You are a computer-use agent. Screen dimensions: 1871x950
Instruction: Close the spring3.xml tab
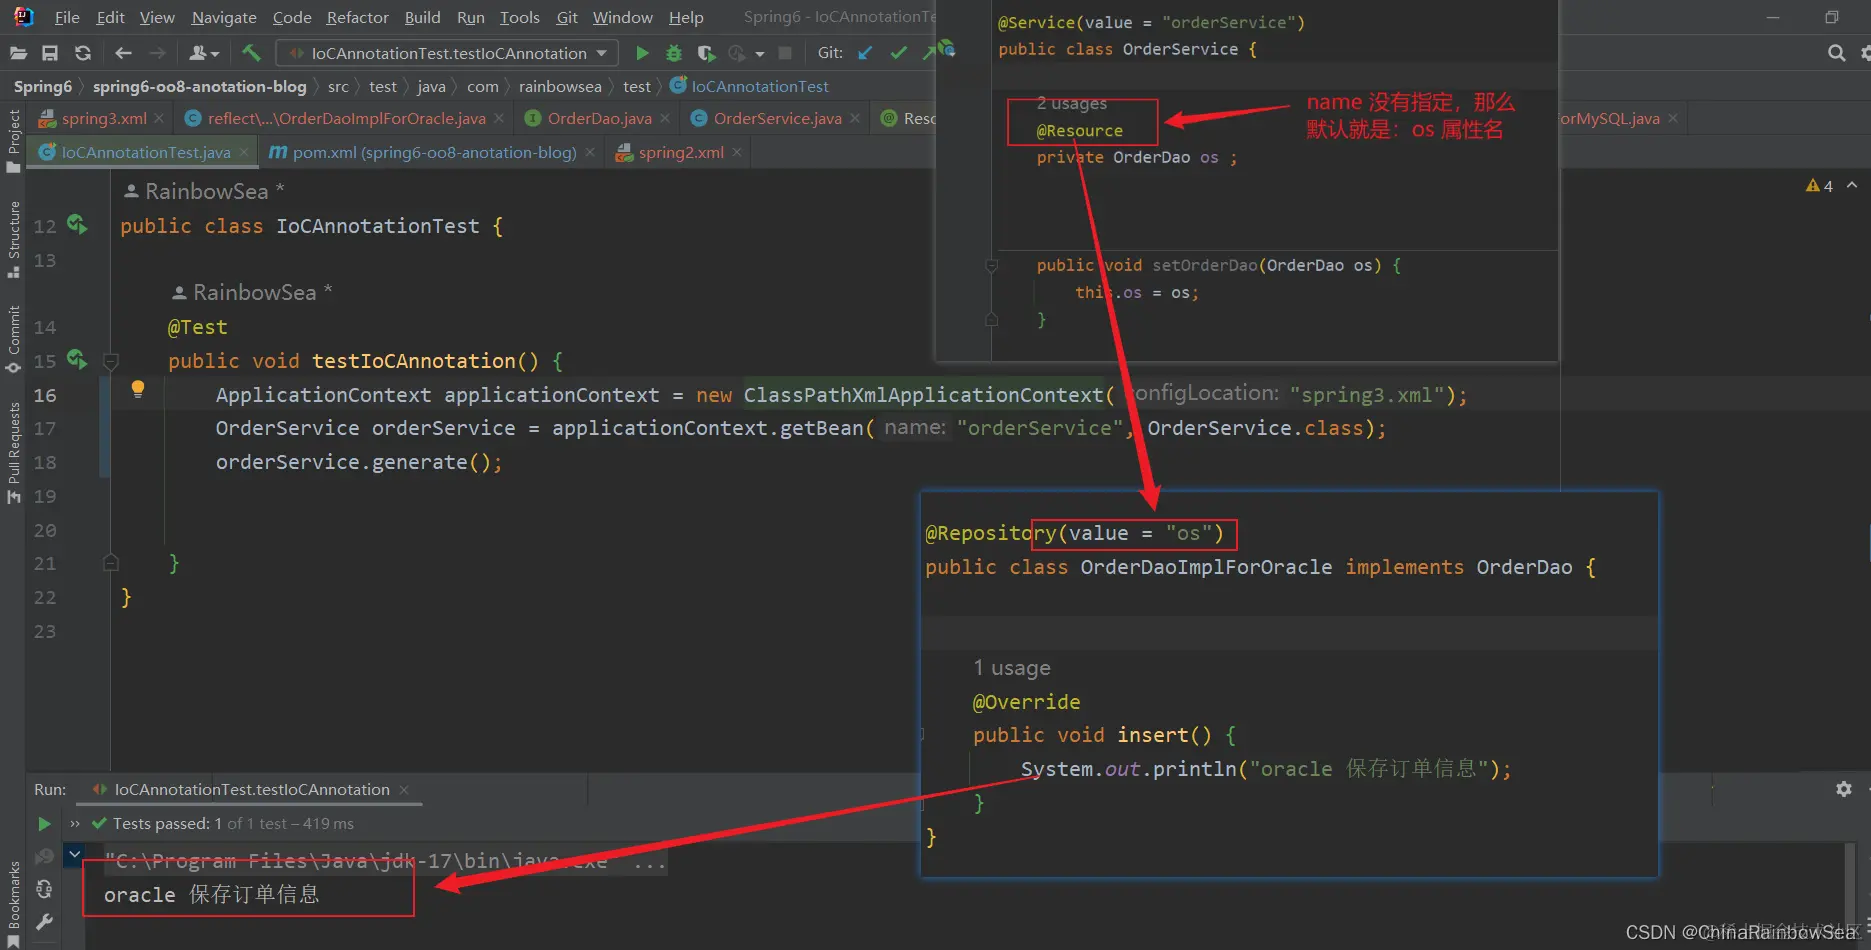(x=159, y=118)
